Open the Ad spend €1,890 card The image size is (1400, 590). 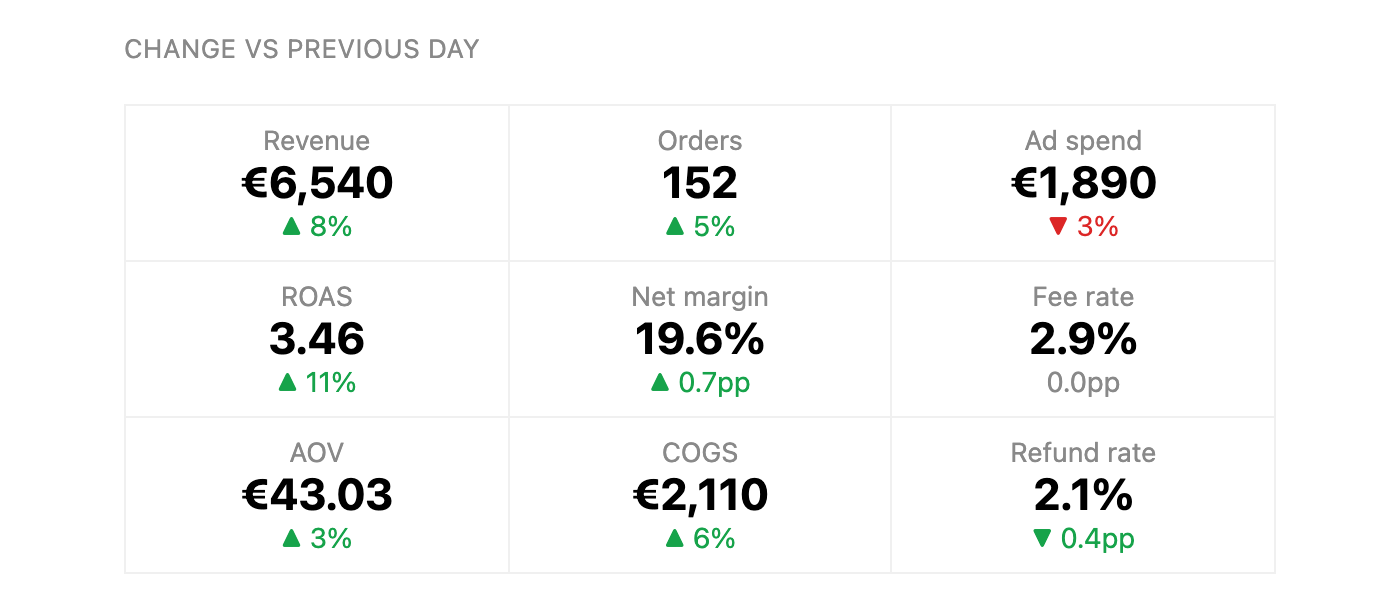[x=1083, y=183]
